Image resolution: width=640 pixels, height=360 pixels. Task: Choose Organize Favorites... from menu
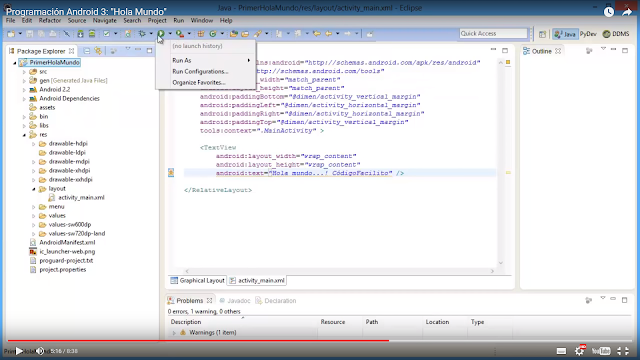(205, 82)
